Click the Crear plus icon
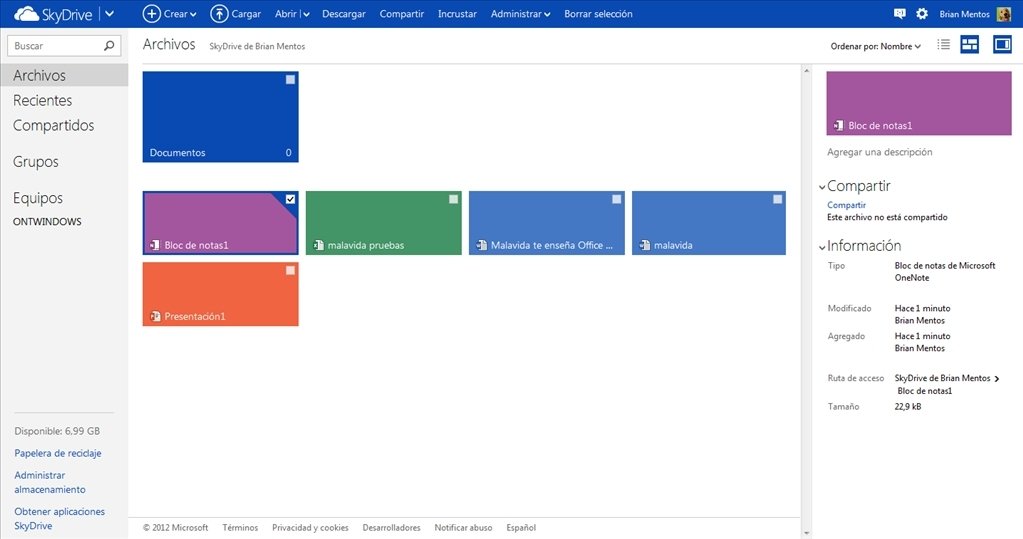1023x539 pixels. pos(151,14)
